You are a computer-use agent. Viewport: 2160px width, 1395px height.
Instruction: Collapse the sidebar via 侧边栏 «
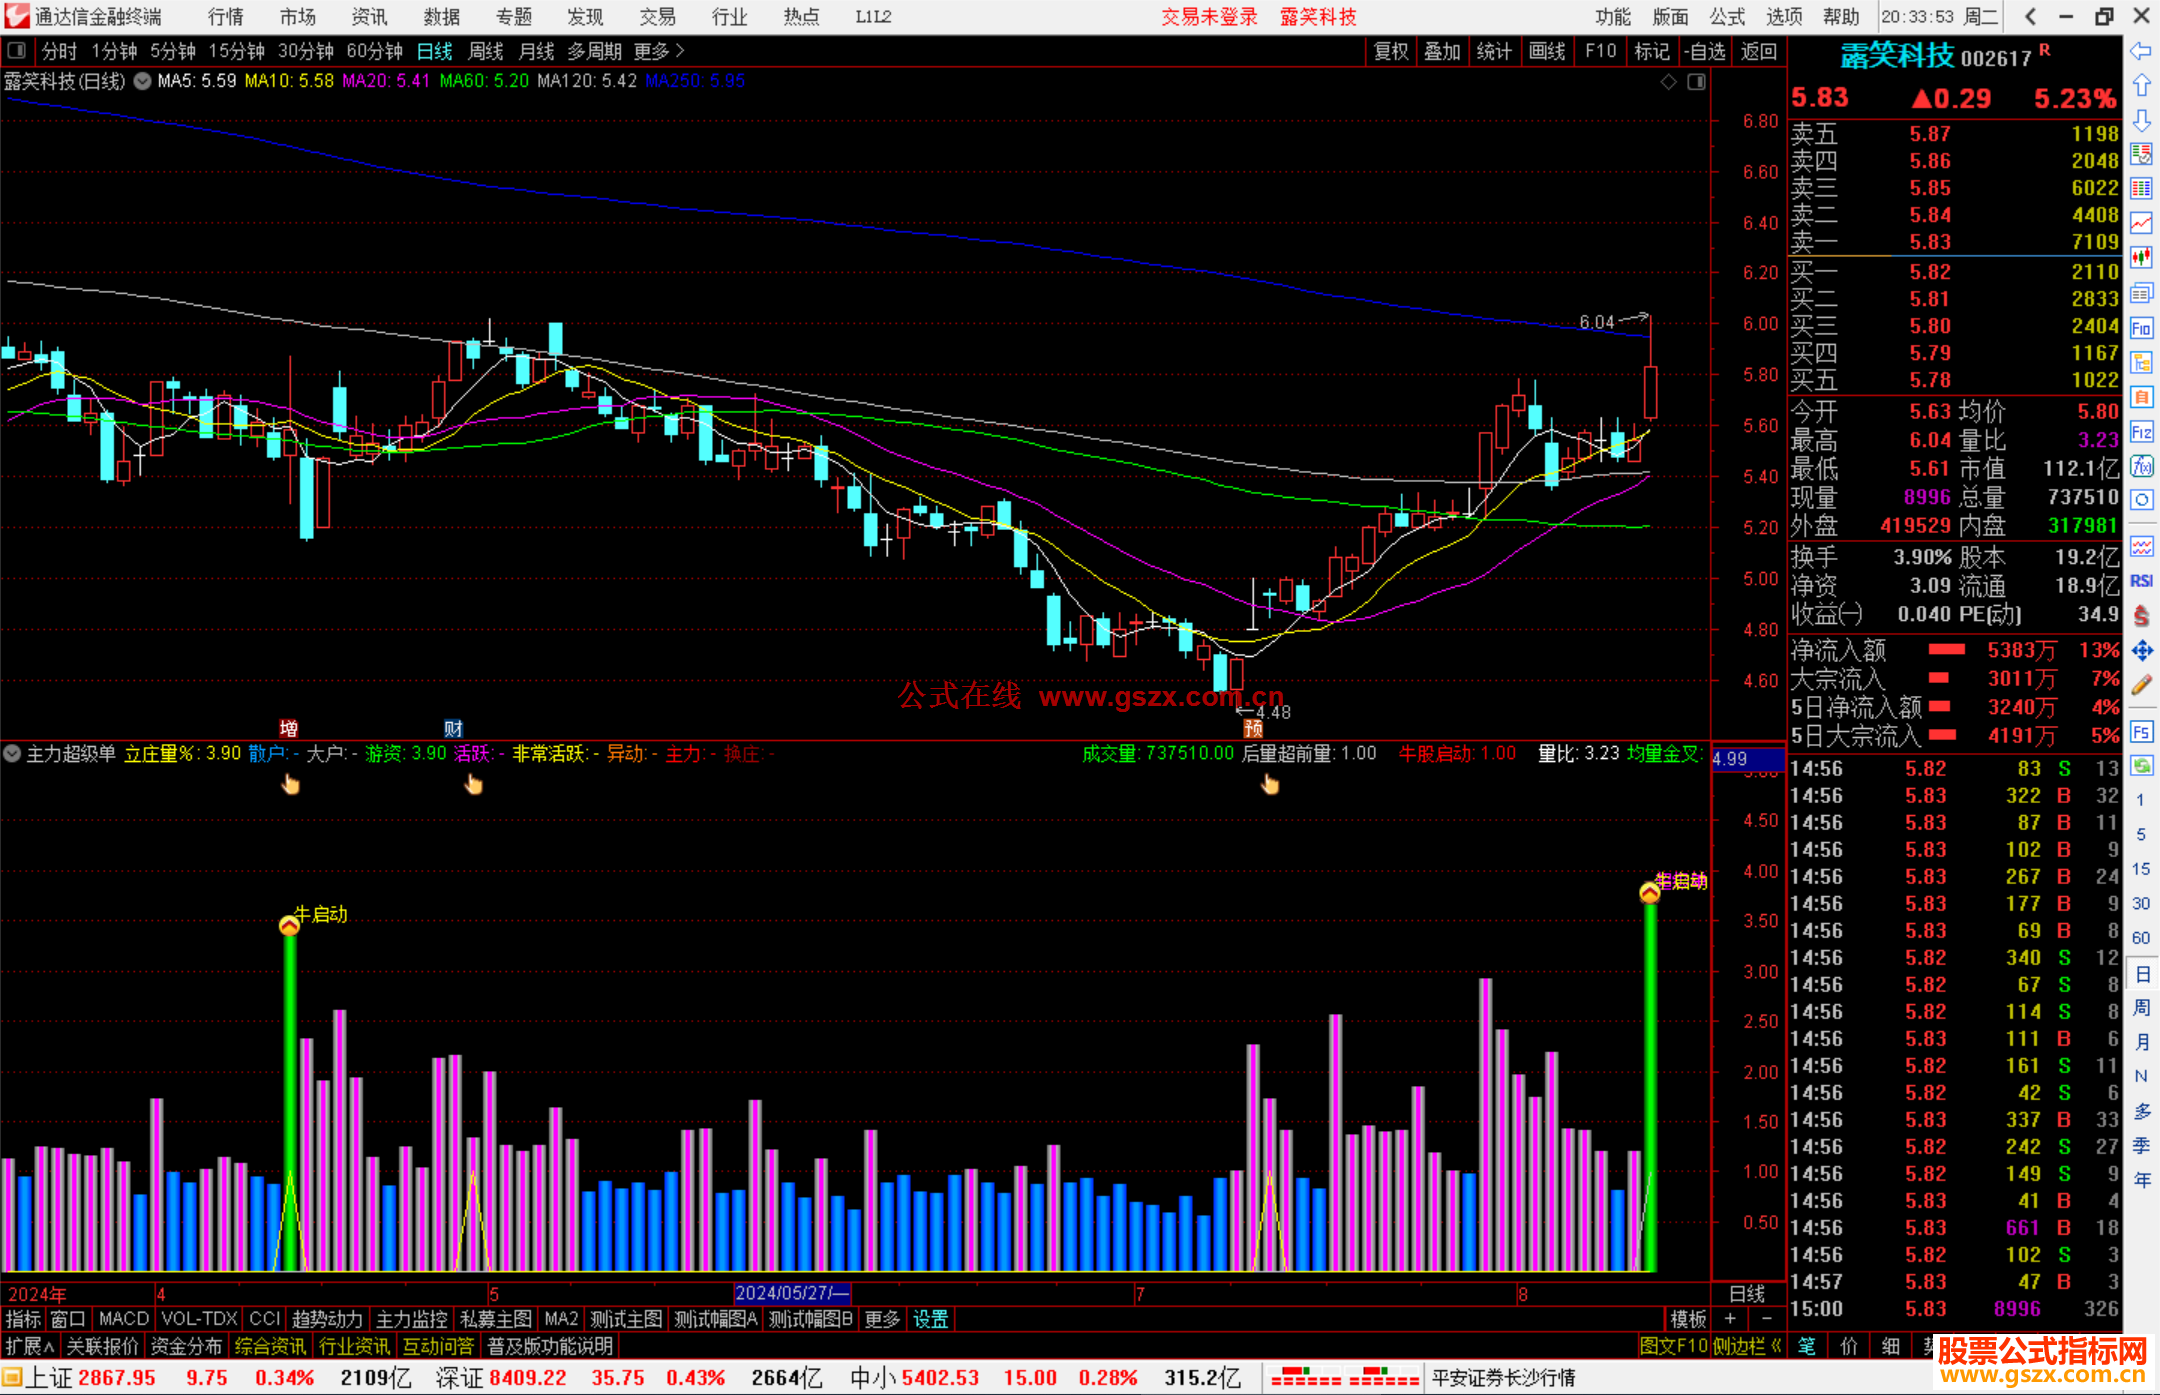tap(1748, 1346)
